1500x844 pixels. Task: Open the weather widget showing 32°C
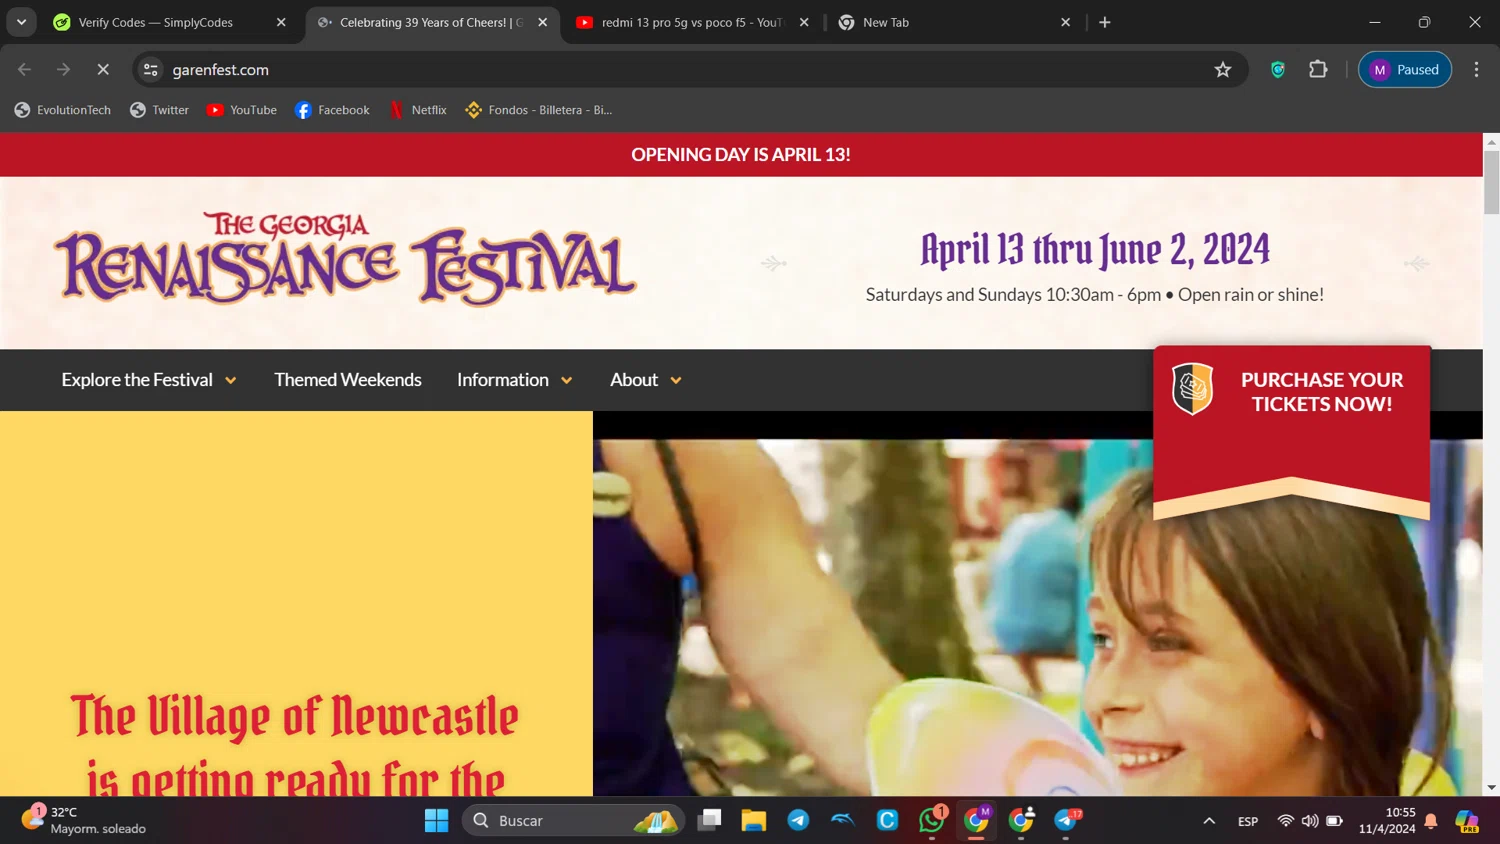[84, 820]
